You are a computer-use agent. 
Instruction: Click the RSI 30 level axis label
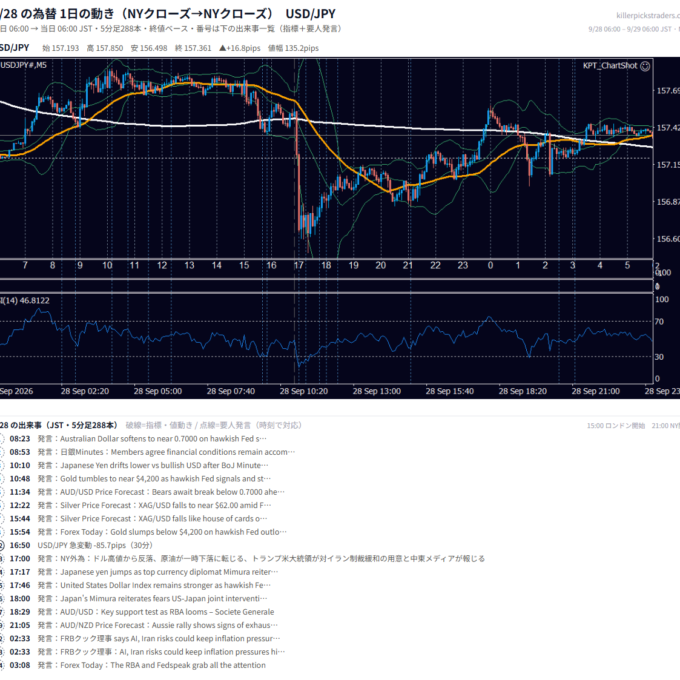pos(659,357)
